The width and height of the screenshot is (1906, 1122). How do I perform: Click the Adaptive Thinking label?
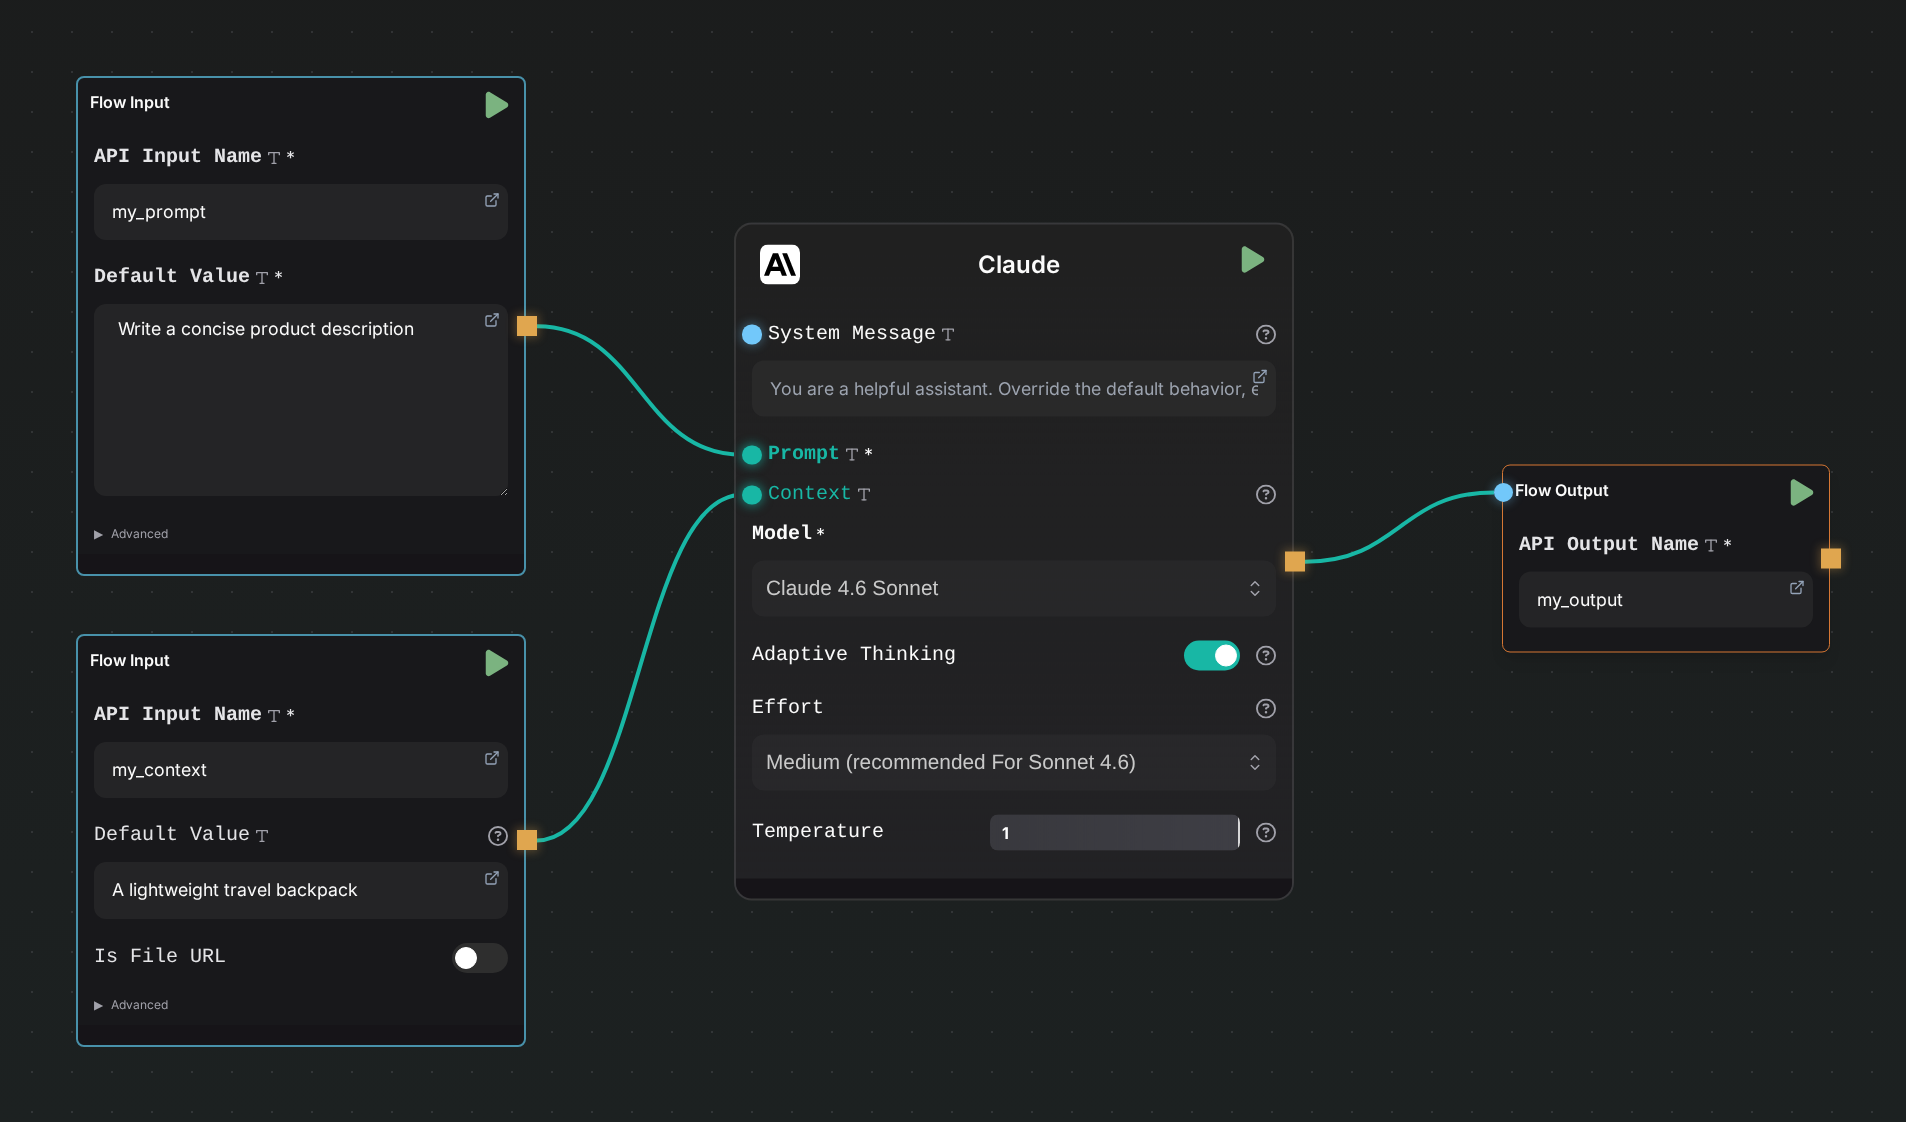click(853, 654)
